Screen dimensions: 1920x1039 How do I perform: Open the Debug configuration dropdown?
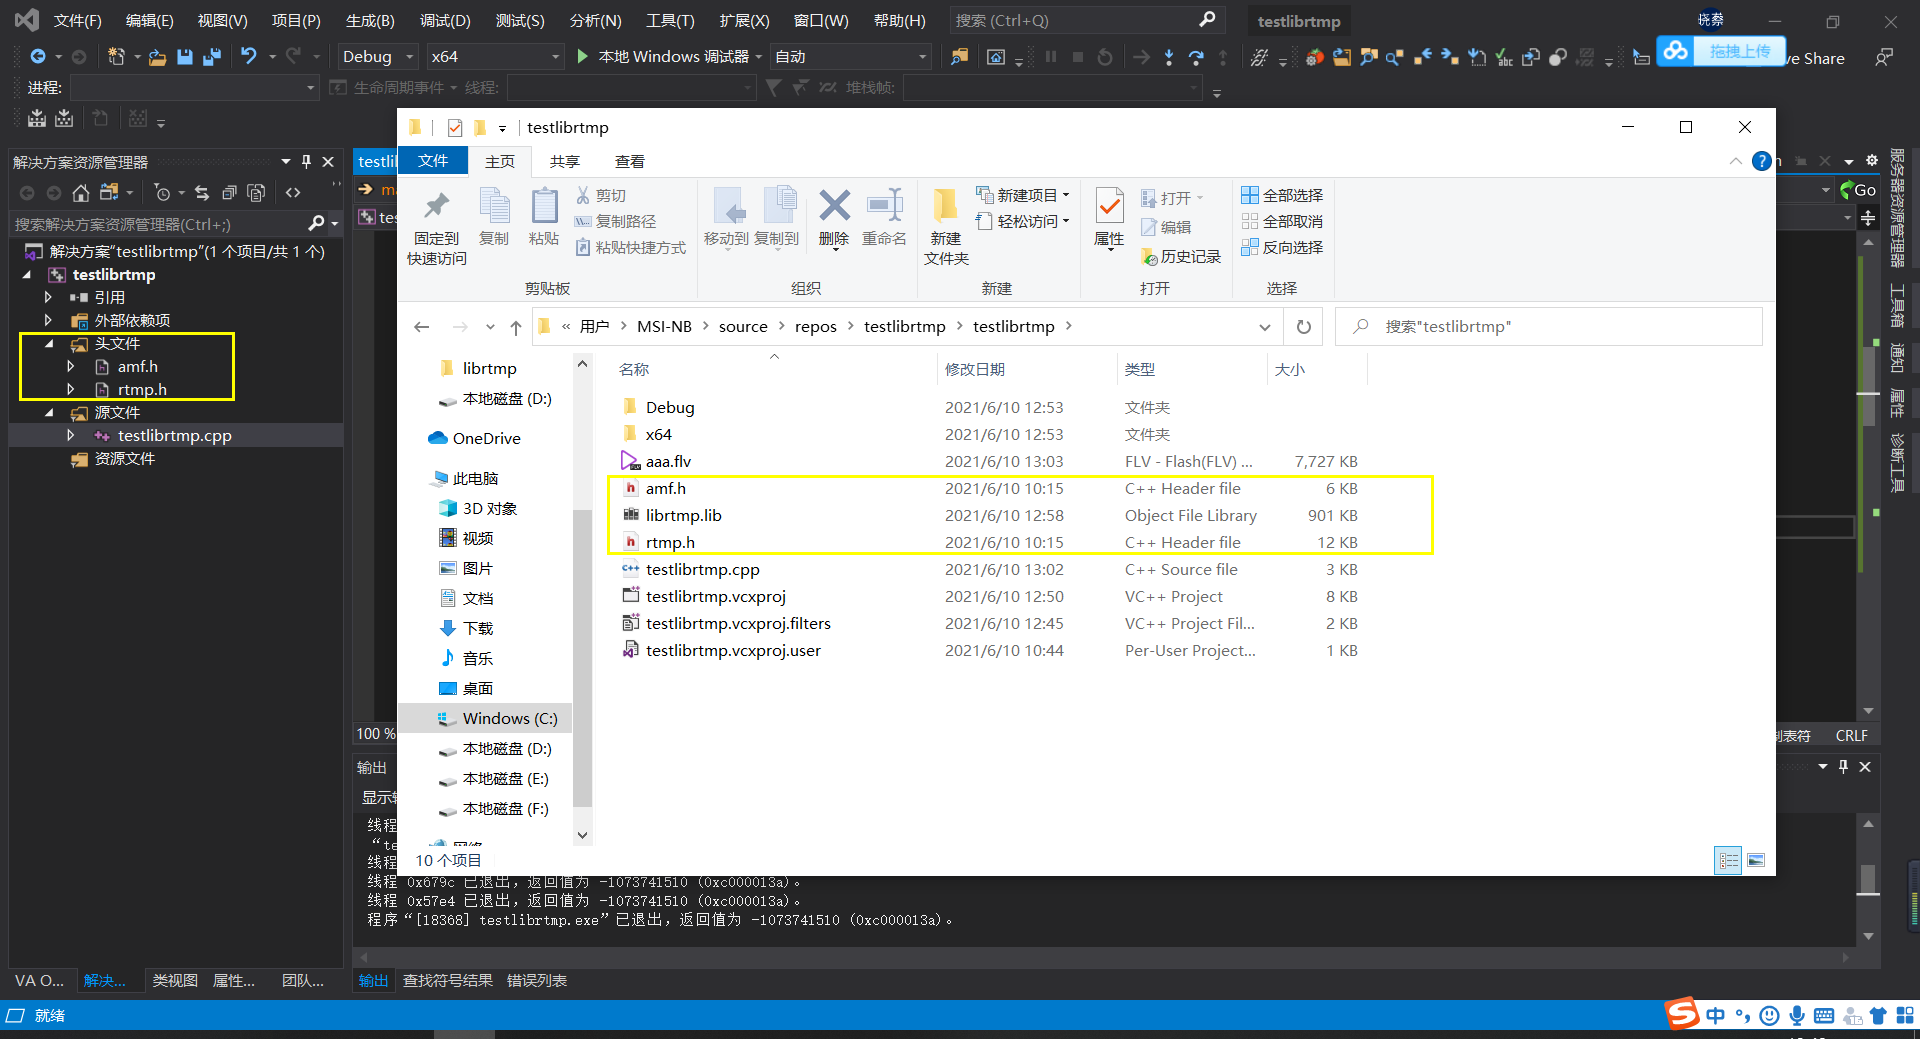pyautogui.click(x=375, y=56)
